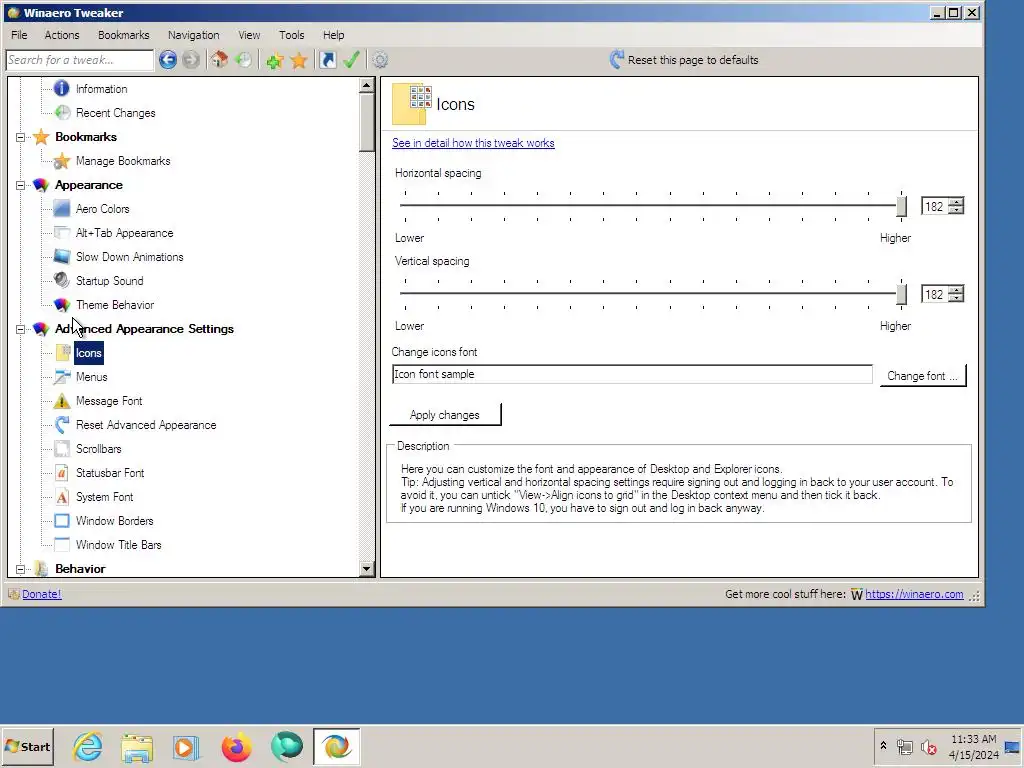Open the Message Font tweak
The image size is (1024, 768).
pyautogui.click(x=109, y=401)
